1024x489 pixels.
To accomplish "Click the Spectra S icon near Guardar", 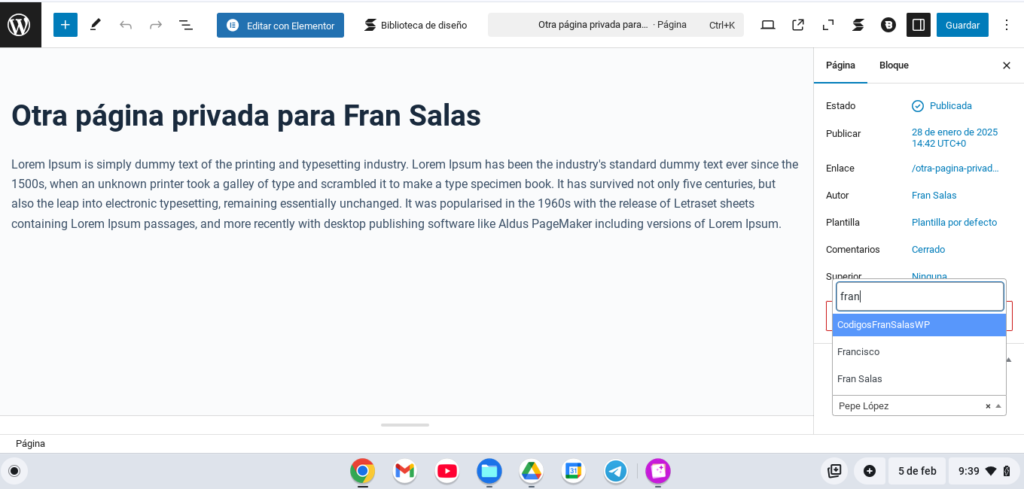I will coord(858,25).
